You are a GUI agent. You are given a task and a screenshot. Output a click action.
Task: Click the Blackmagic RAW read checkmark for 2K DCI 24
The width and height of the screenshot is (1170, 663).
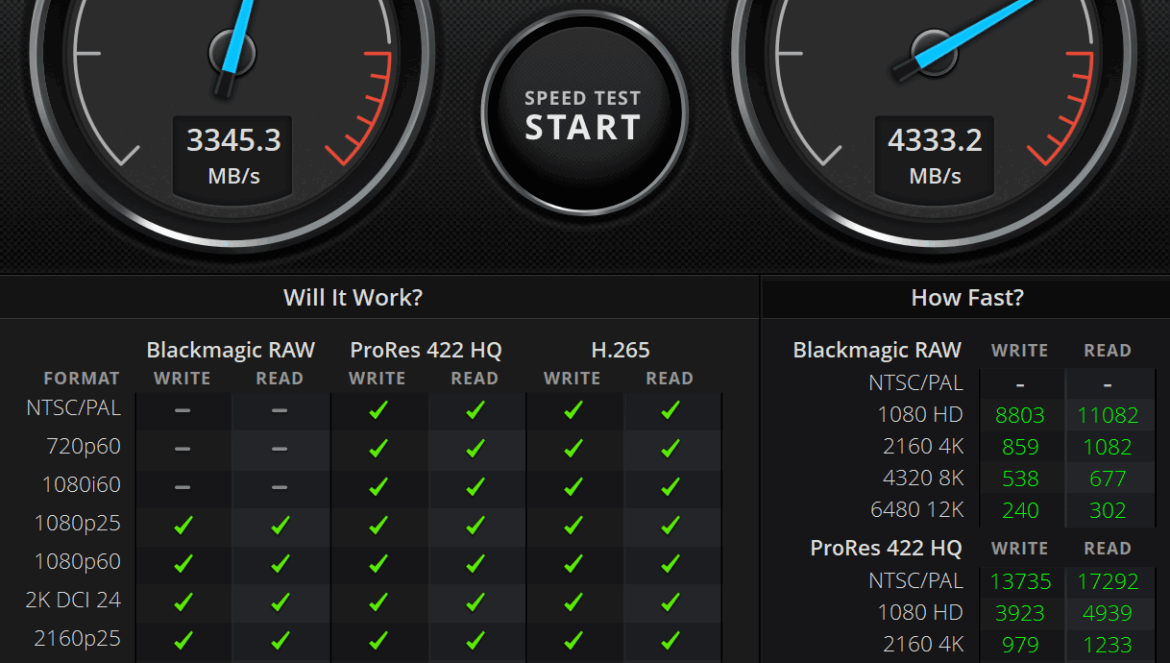(x=280, y=602)
